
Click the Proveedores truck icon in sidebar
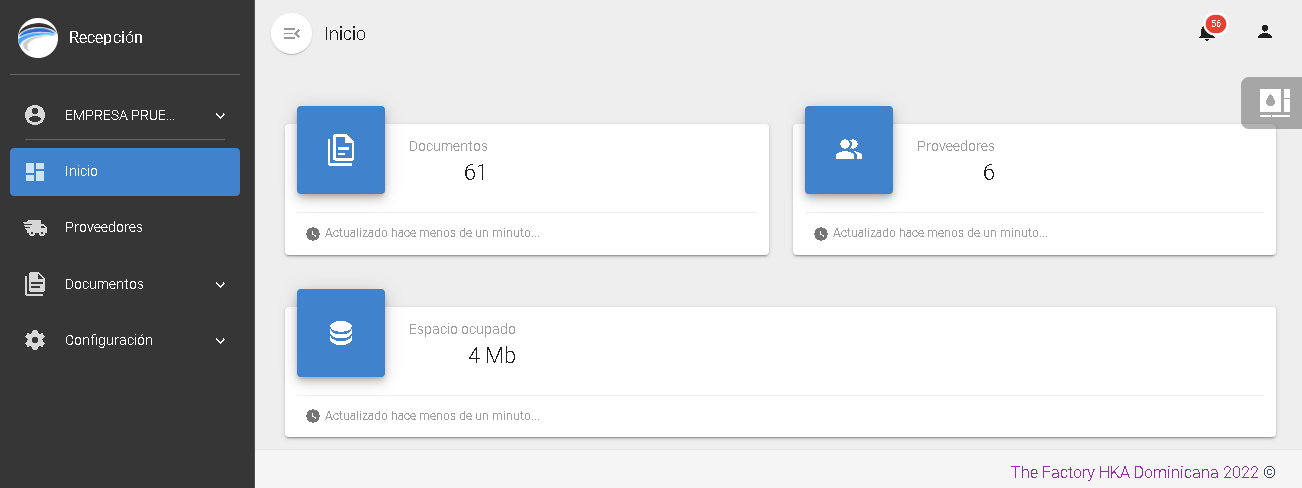[35, 228]
